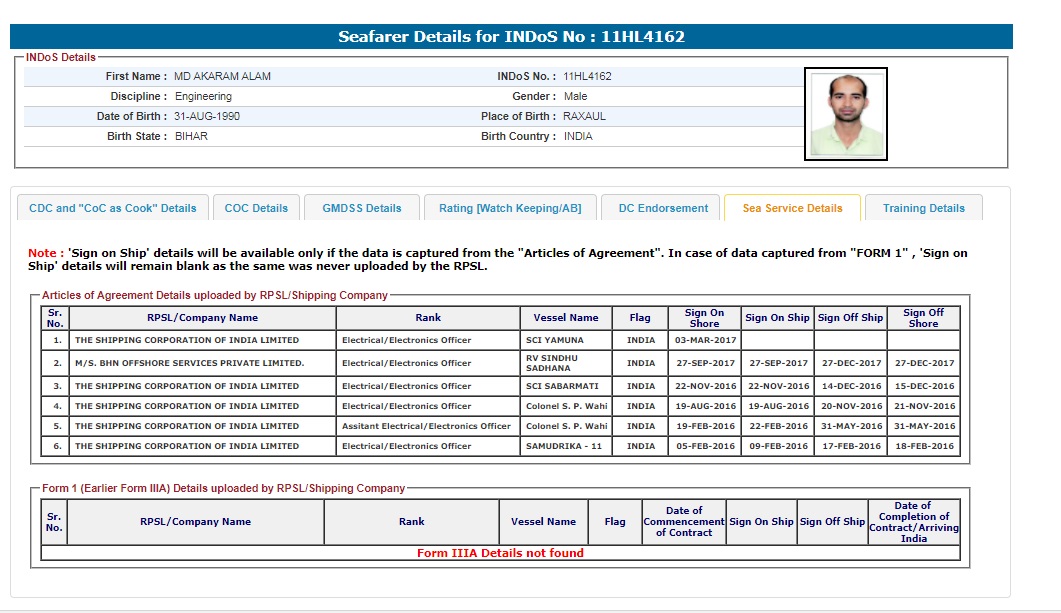The height and width of the screenshot is (613, 1061).
Task: View the DC Endorsement tab
Action: [662, 208]
